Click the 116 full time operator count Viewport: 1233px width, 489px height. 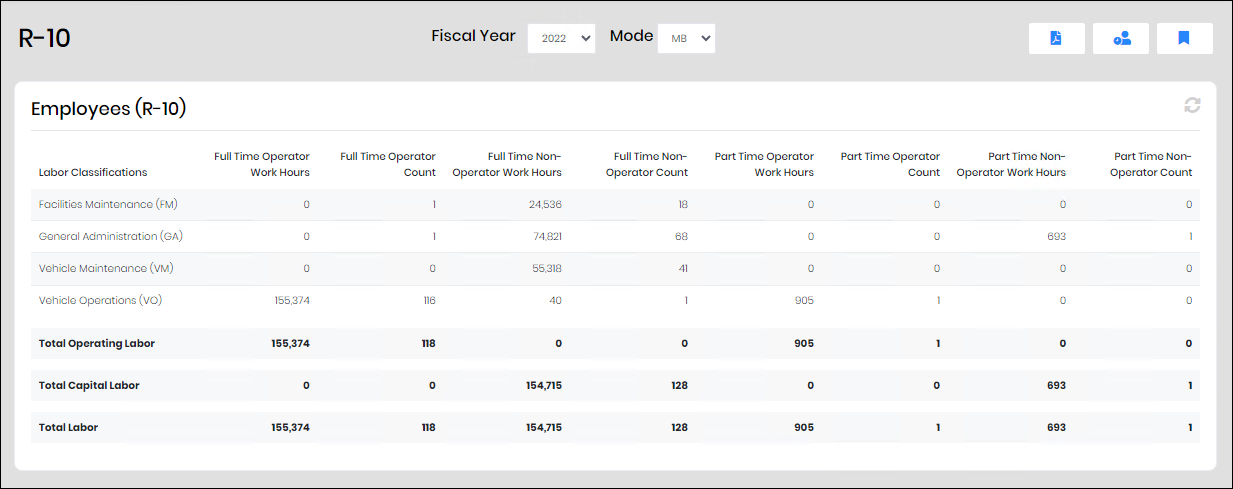click(x=428, y=300)
